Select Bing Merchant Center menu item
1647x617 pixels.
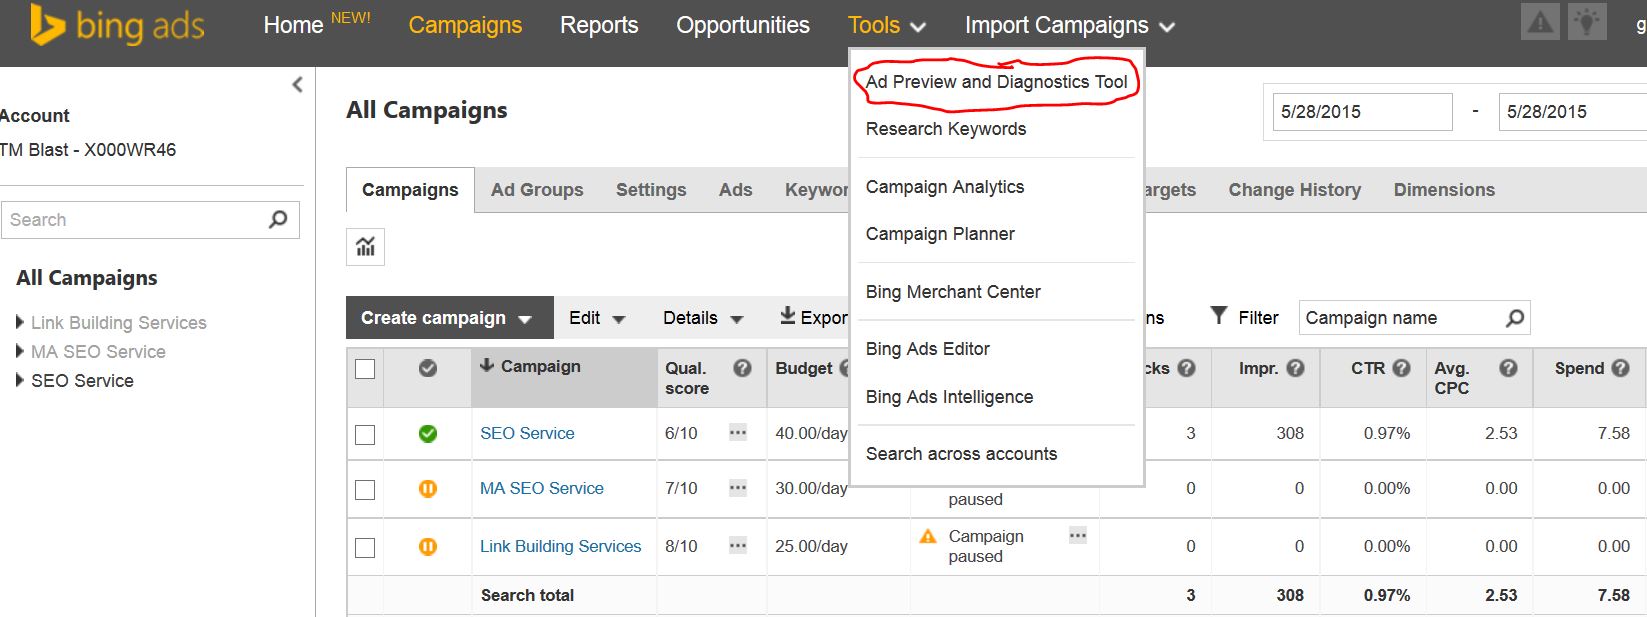pos(952,292)
